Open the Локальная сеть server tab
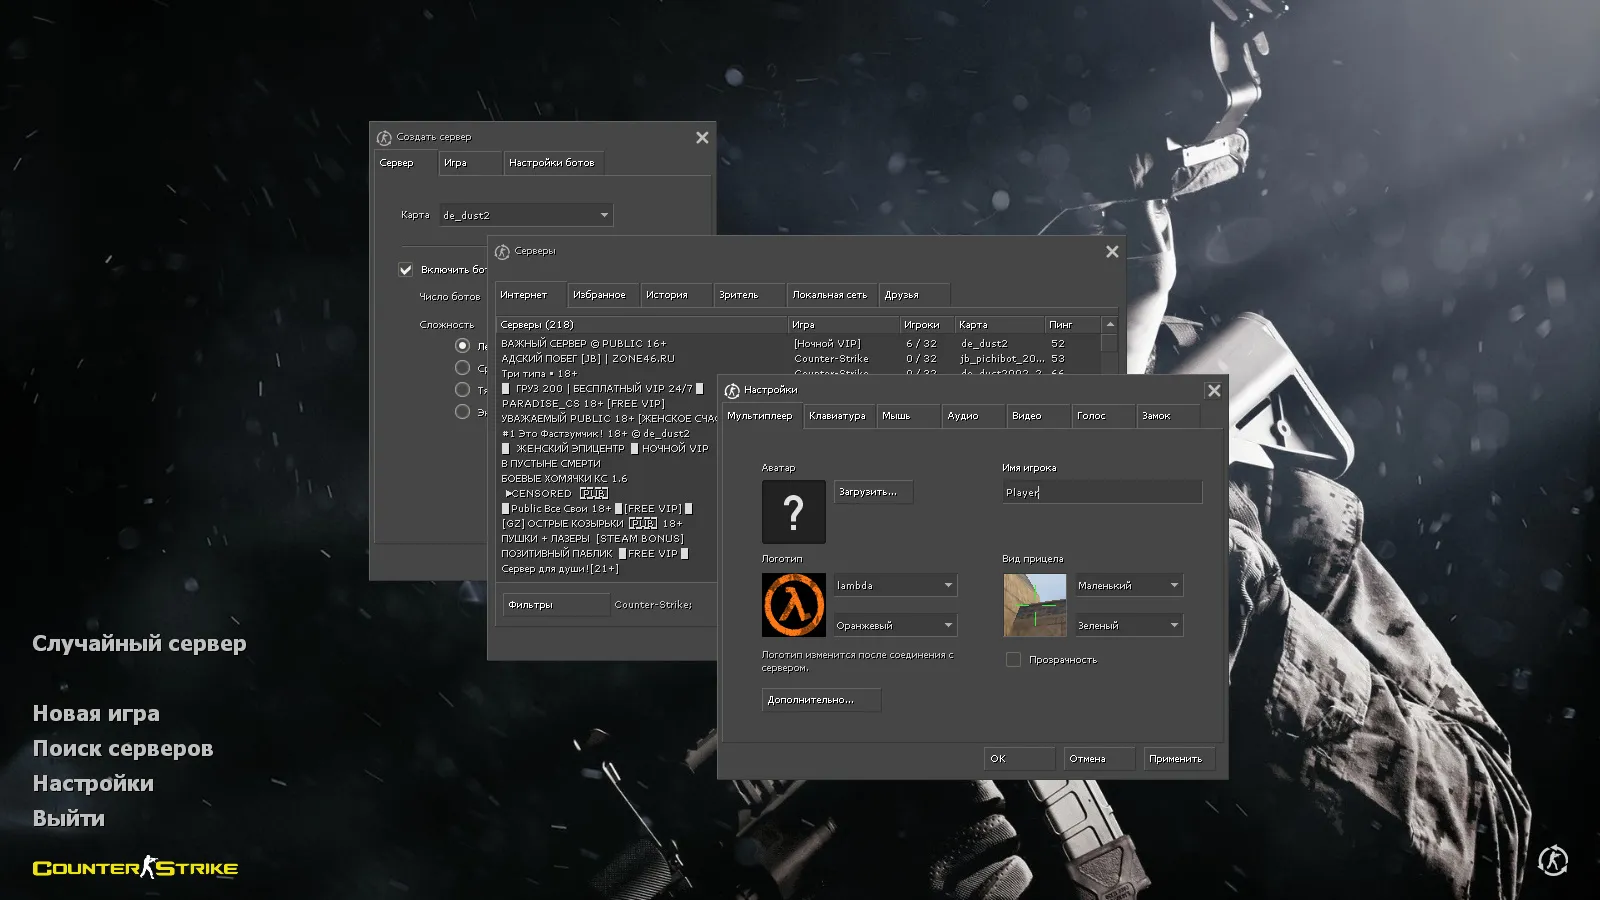 [831, 294]
